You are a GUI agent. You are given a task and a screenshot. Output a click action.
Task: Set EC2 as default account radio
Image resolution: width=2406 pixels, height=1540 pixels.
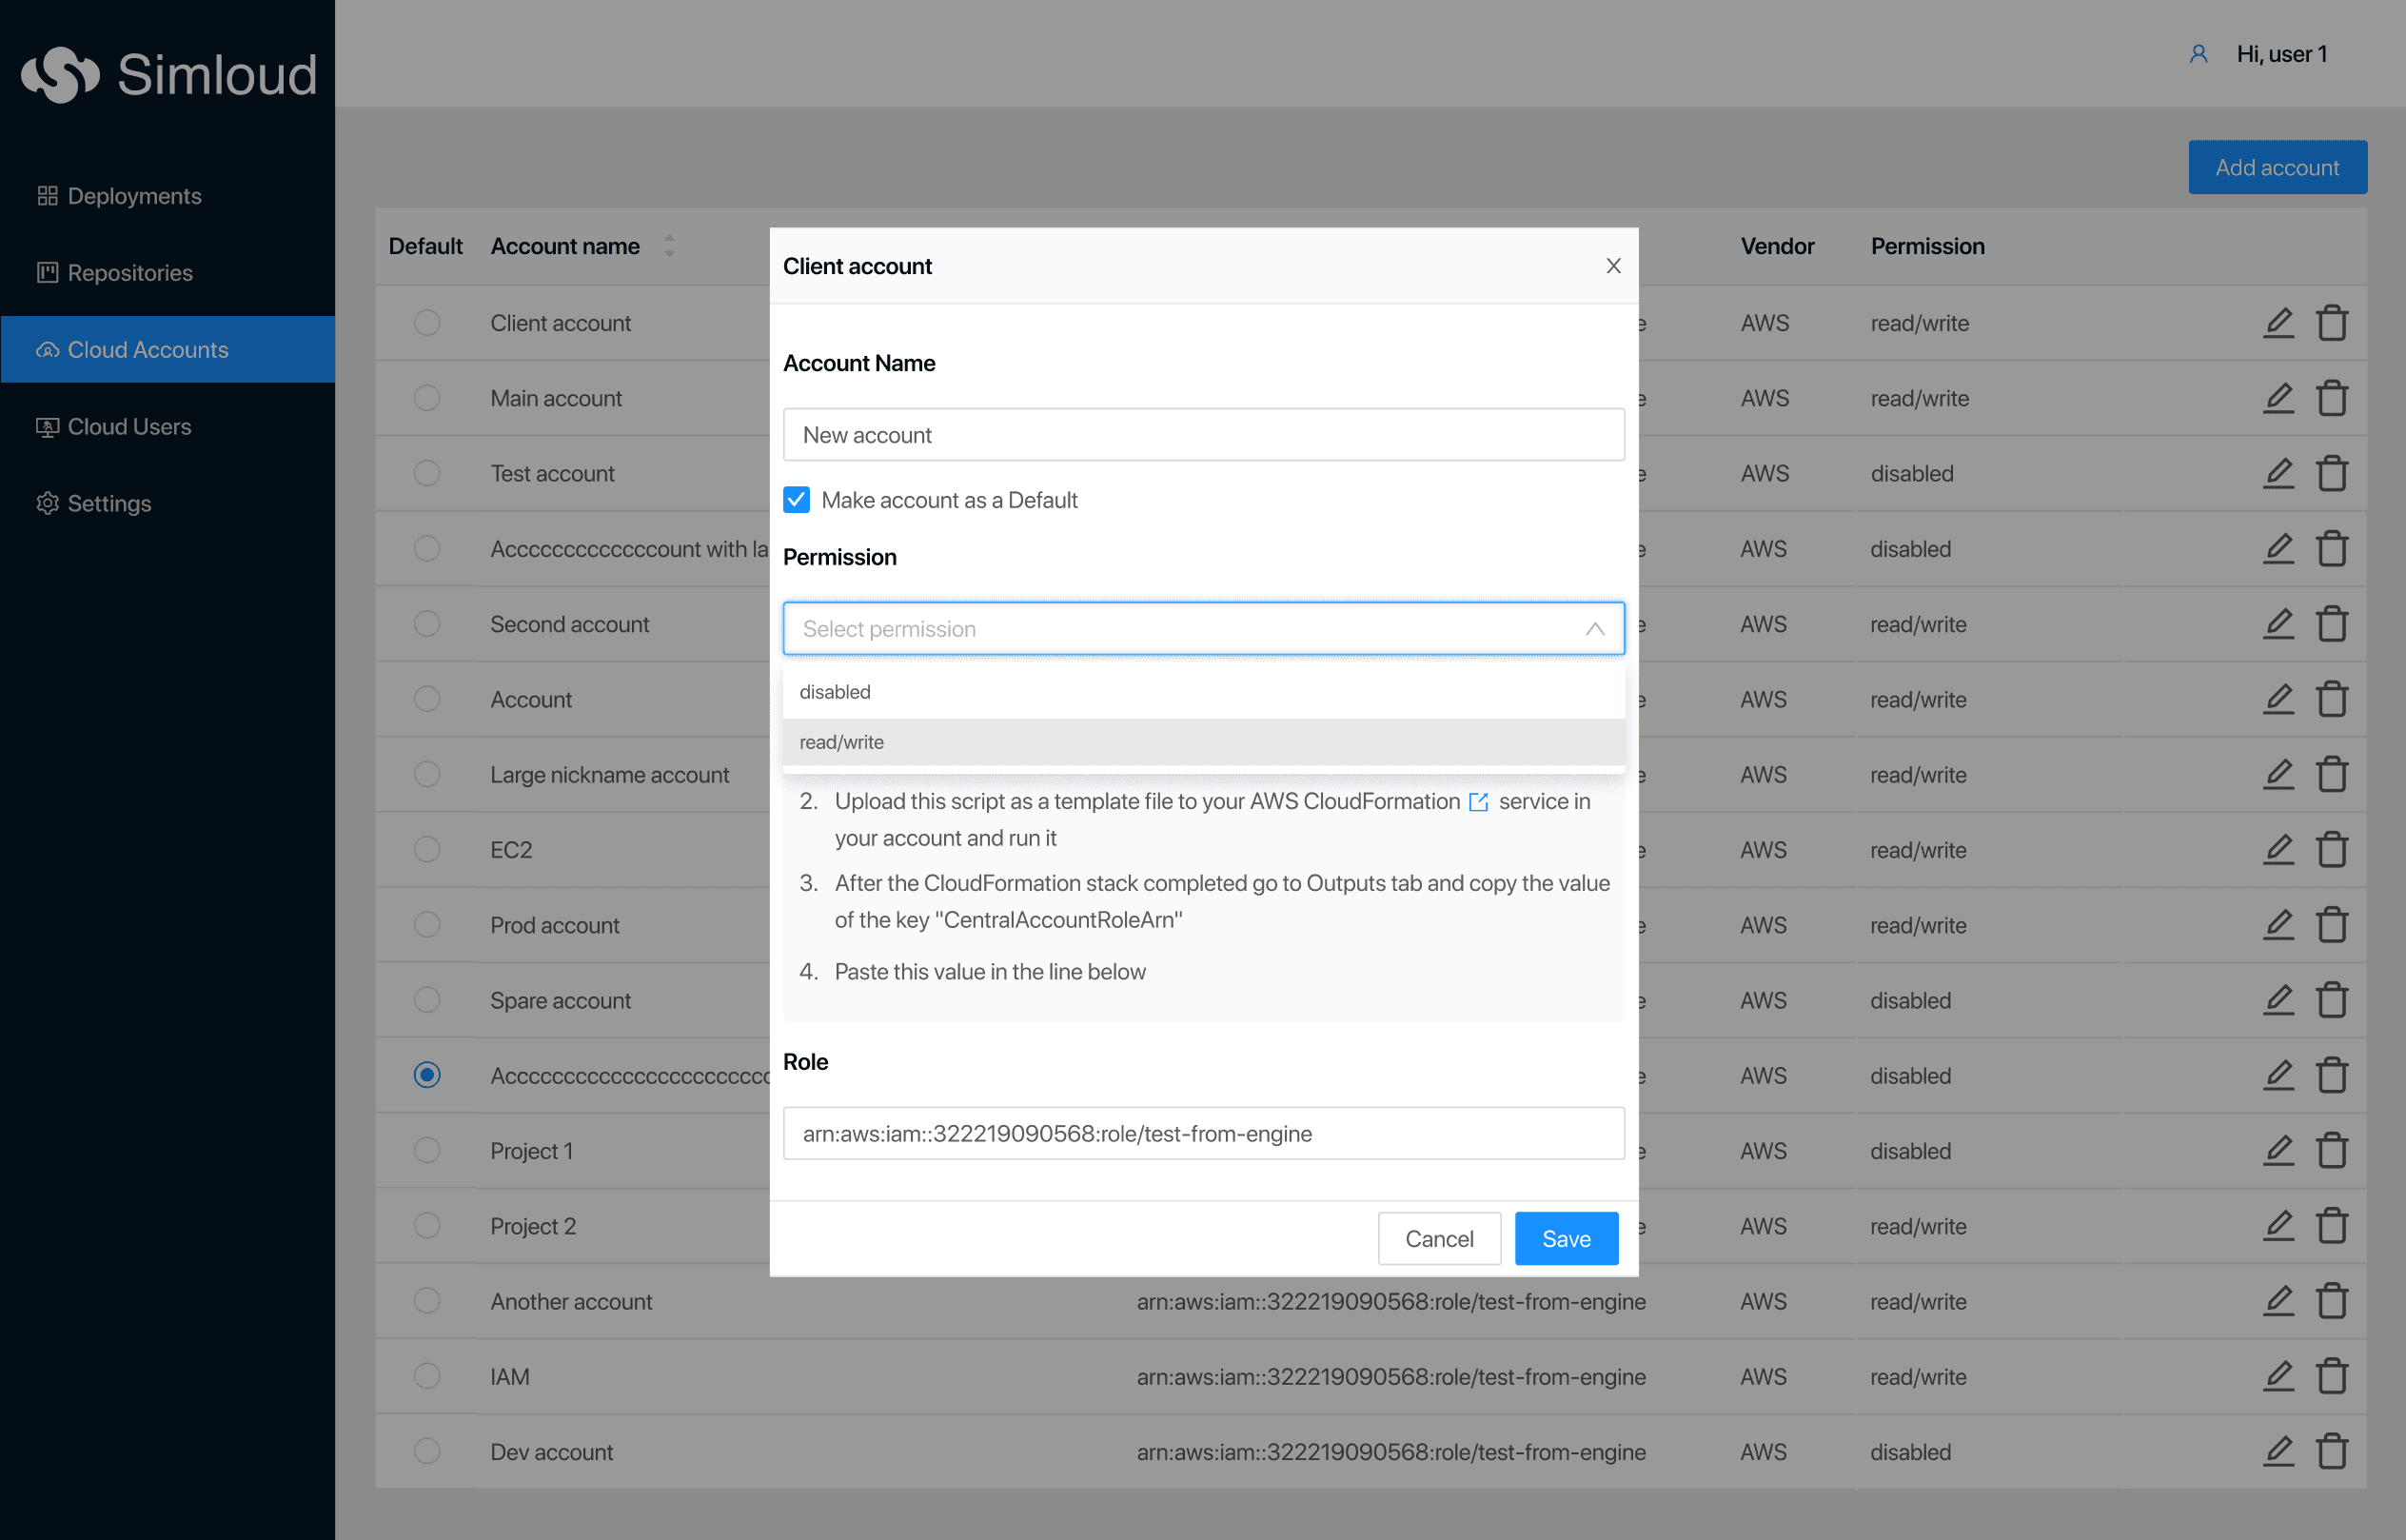tap(427, 850)
